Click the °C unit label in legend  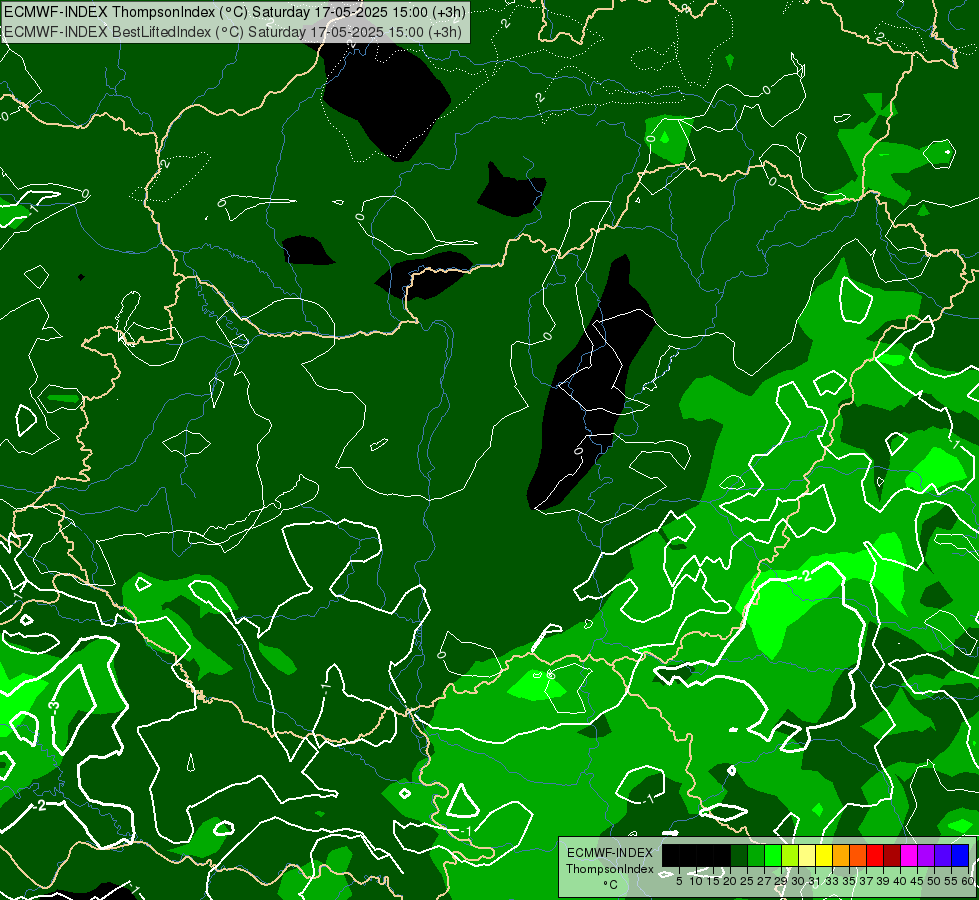[x=610, y=885]
